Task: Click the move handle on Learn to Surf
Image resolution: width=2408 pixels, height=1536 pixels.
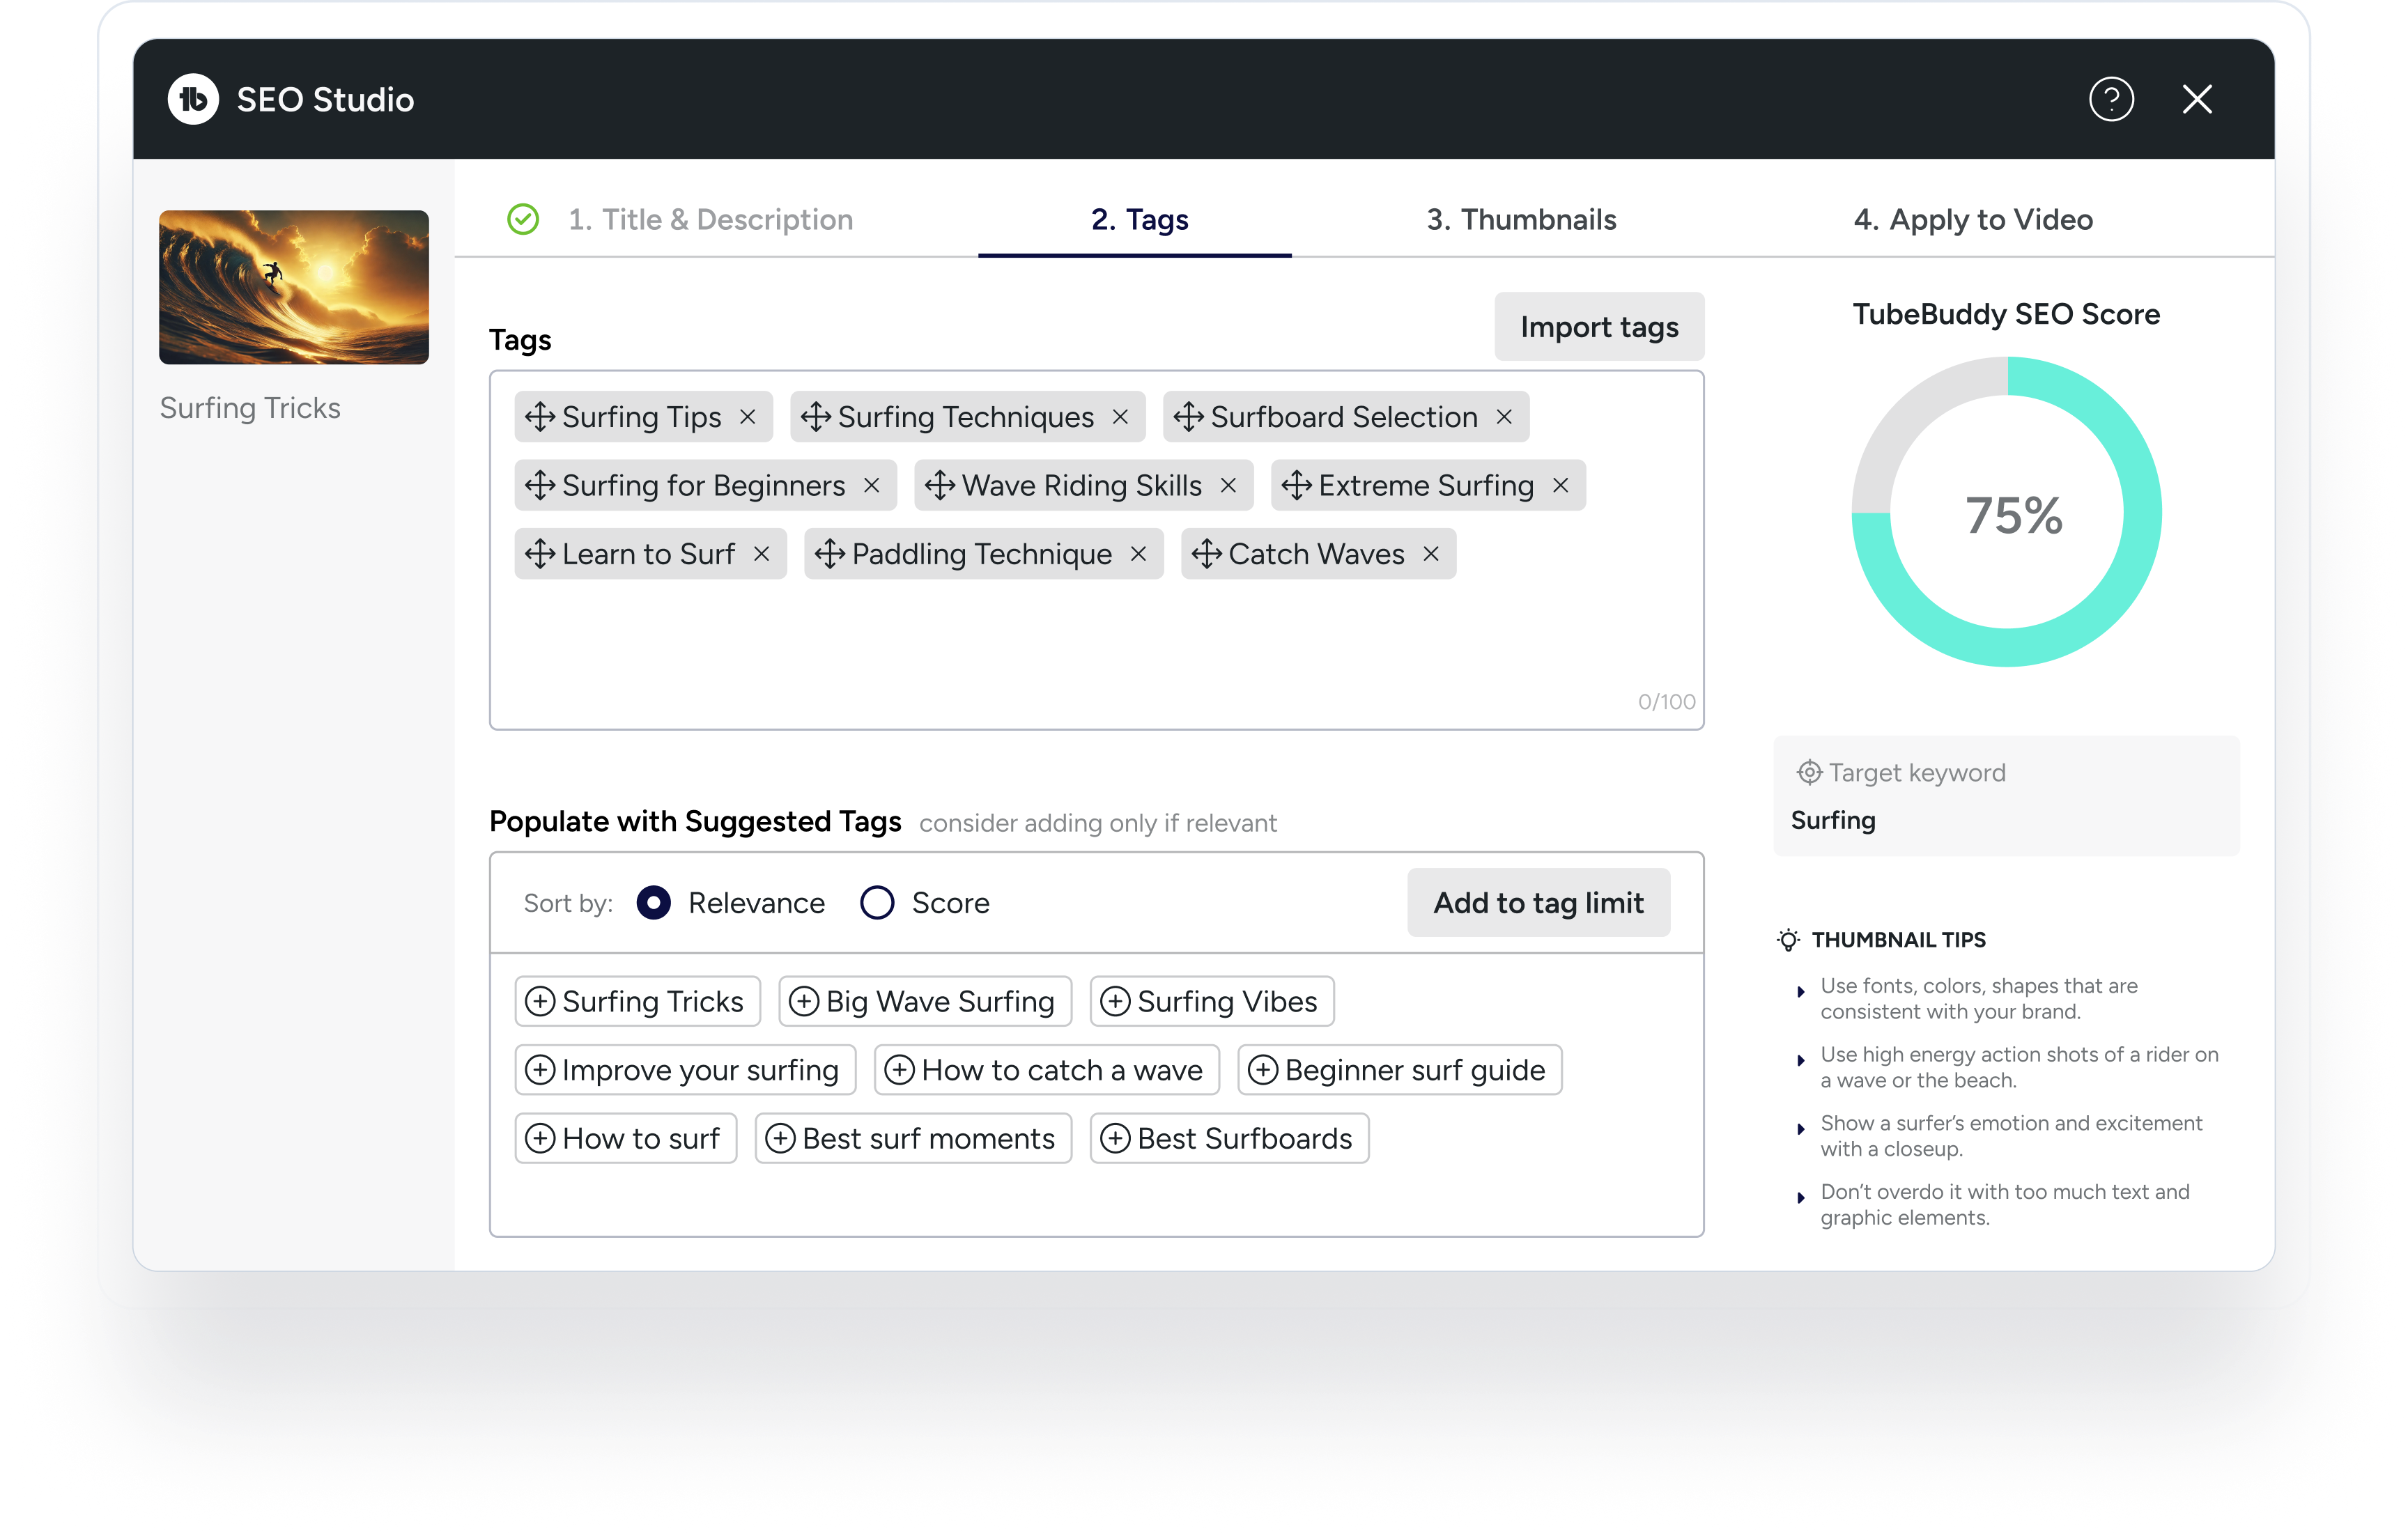Action: pos(540,554)
